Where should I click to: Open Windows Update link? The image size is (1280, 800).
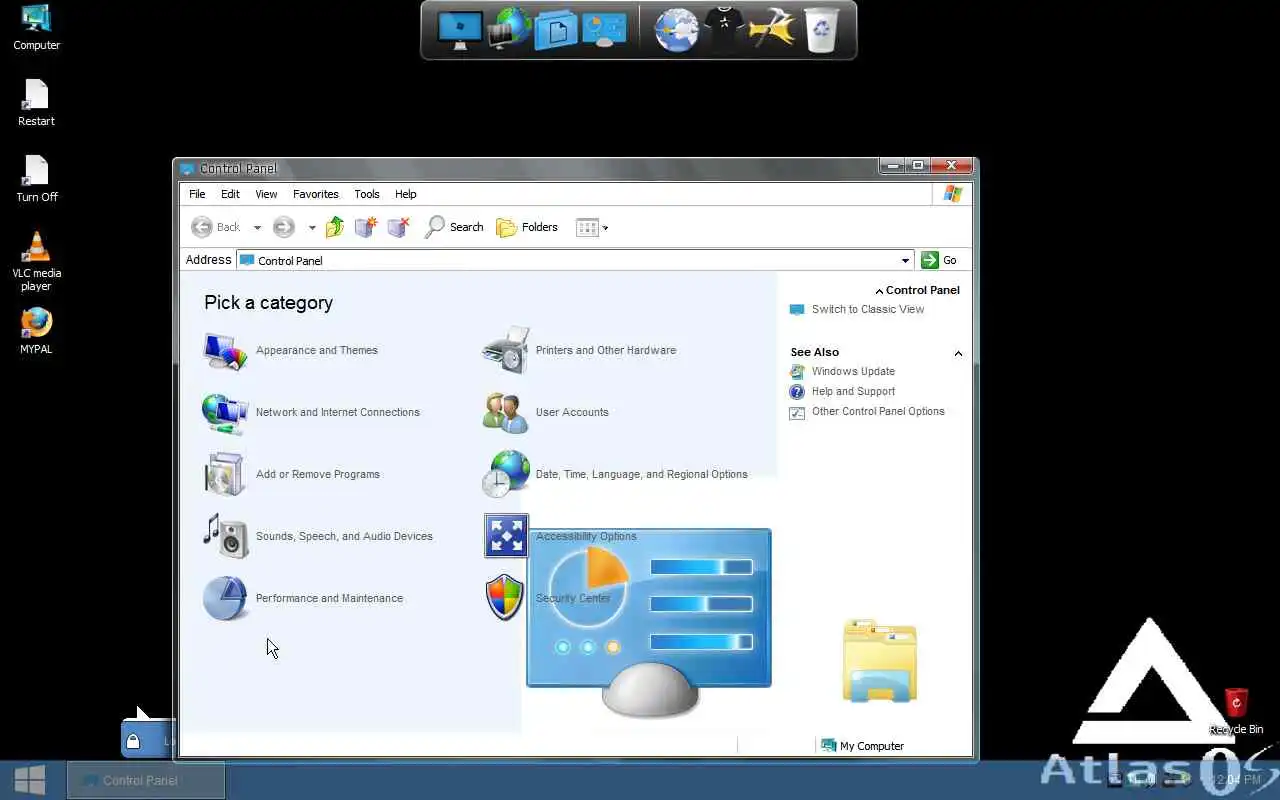click(853, 371)
